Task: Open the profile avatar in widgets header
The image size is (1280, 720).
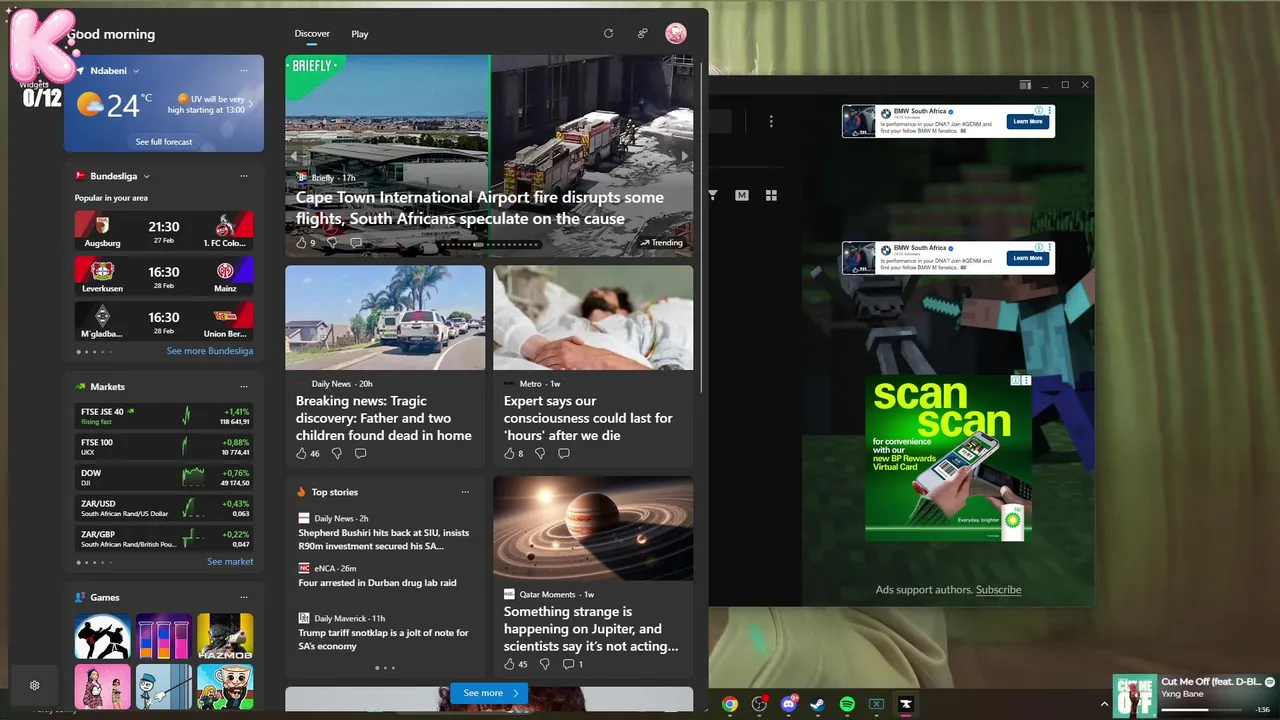Action: click(676, 33)
